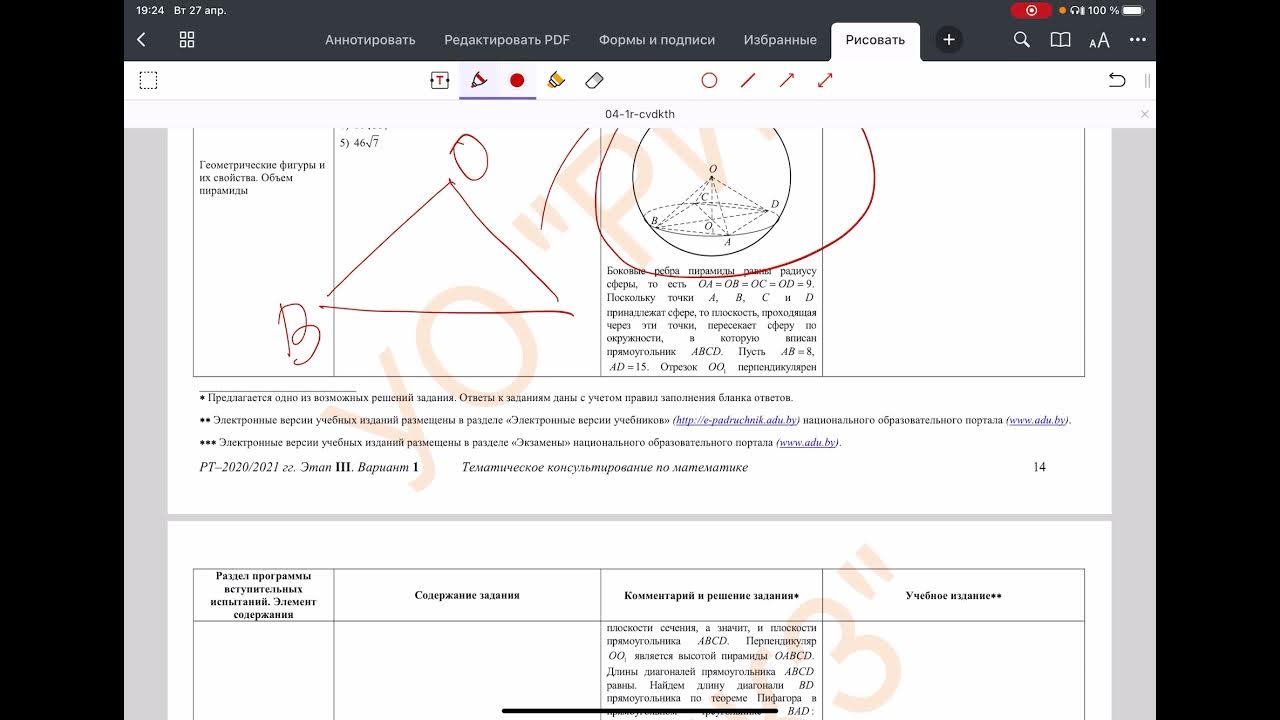Open the Избранные tab

[780, 40]
